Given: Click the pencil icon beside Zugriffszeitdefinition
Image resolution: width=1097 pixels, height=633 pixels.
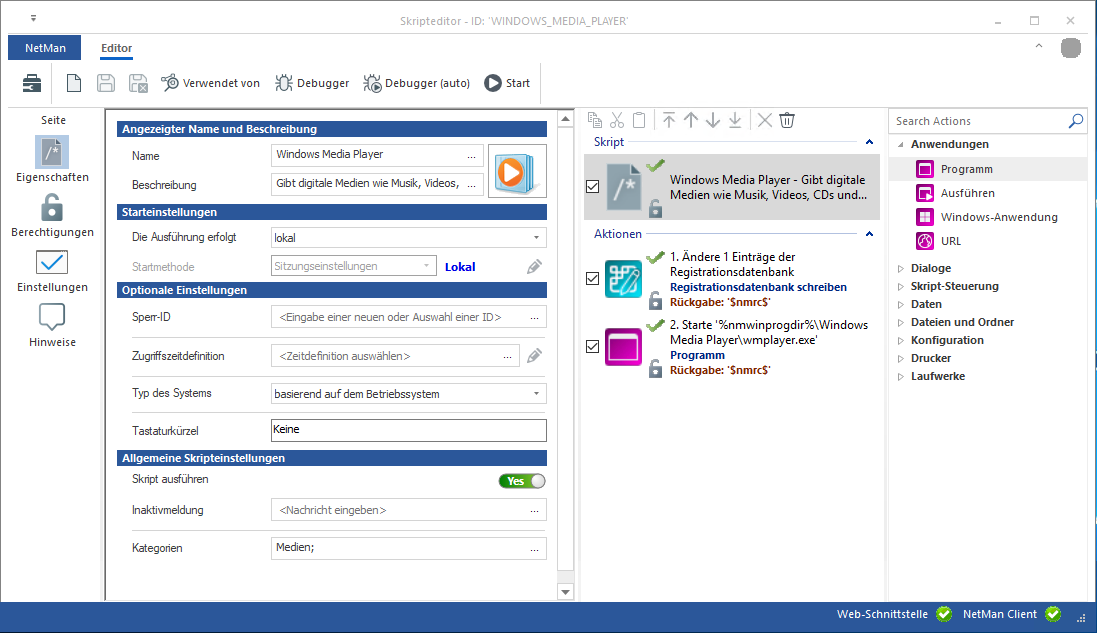Looking at the screenshot, I should [535, 356].
